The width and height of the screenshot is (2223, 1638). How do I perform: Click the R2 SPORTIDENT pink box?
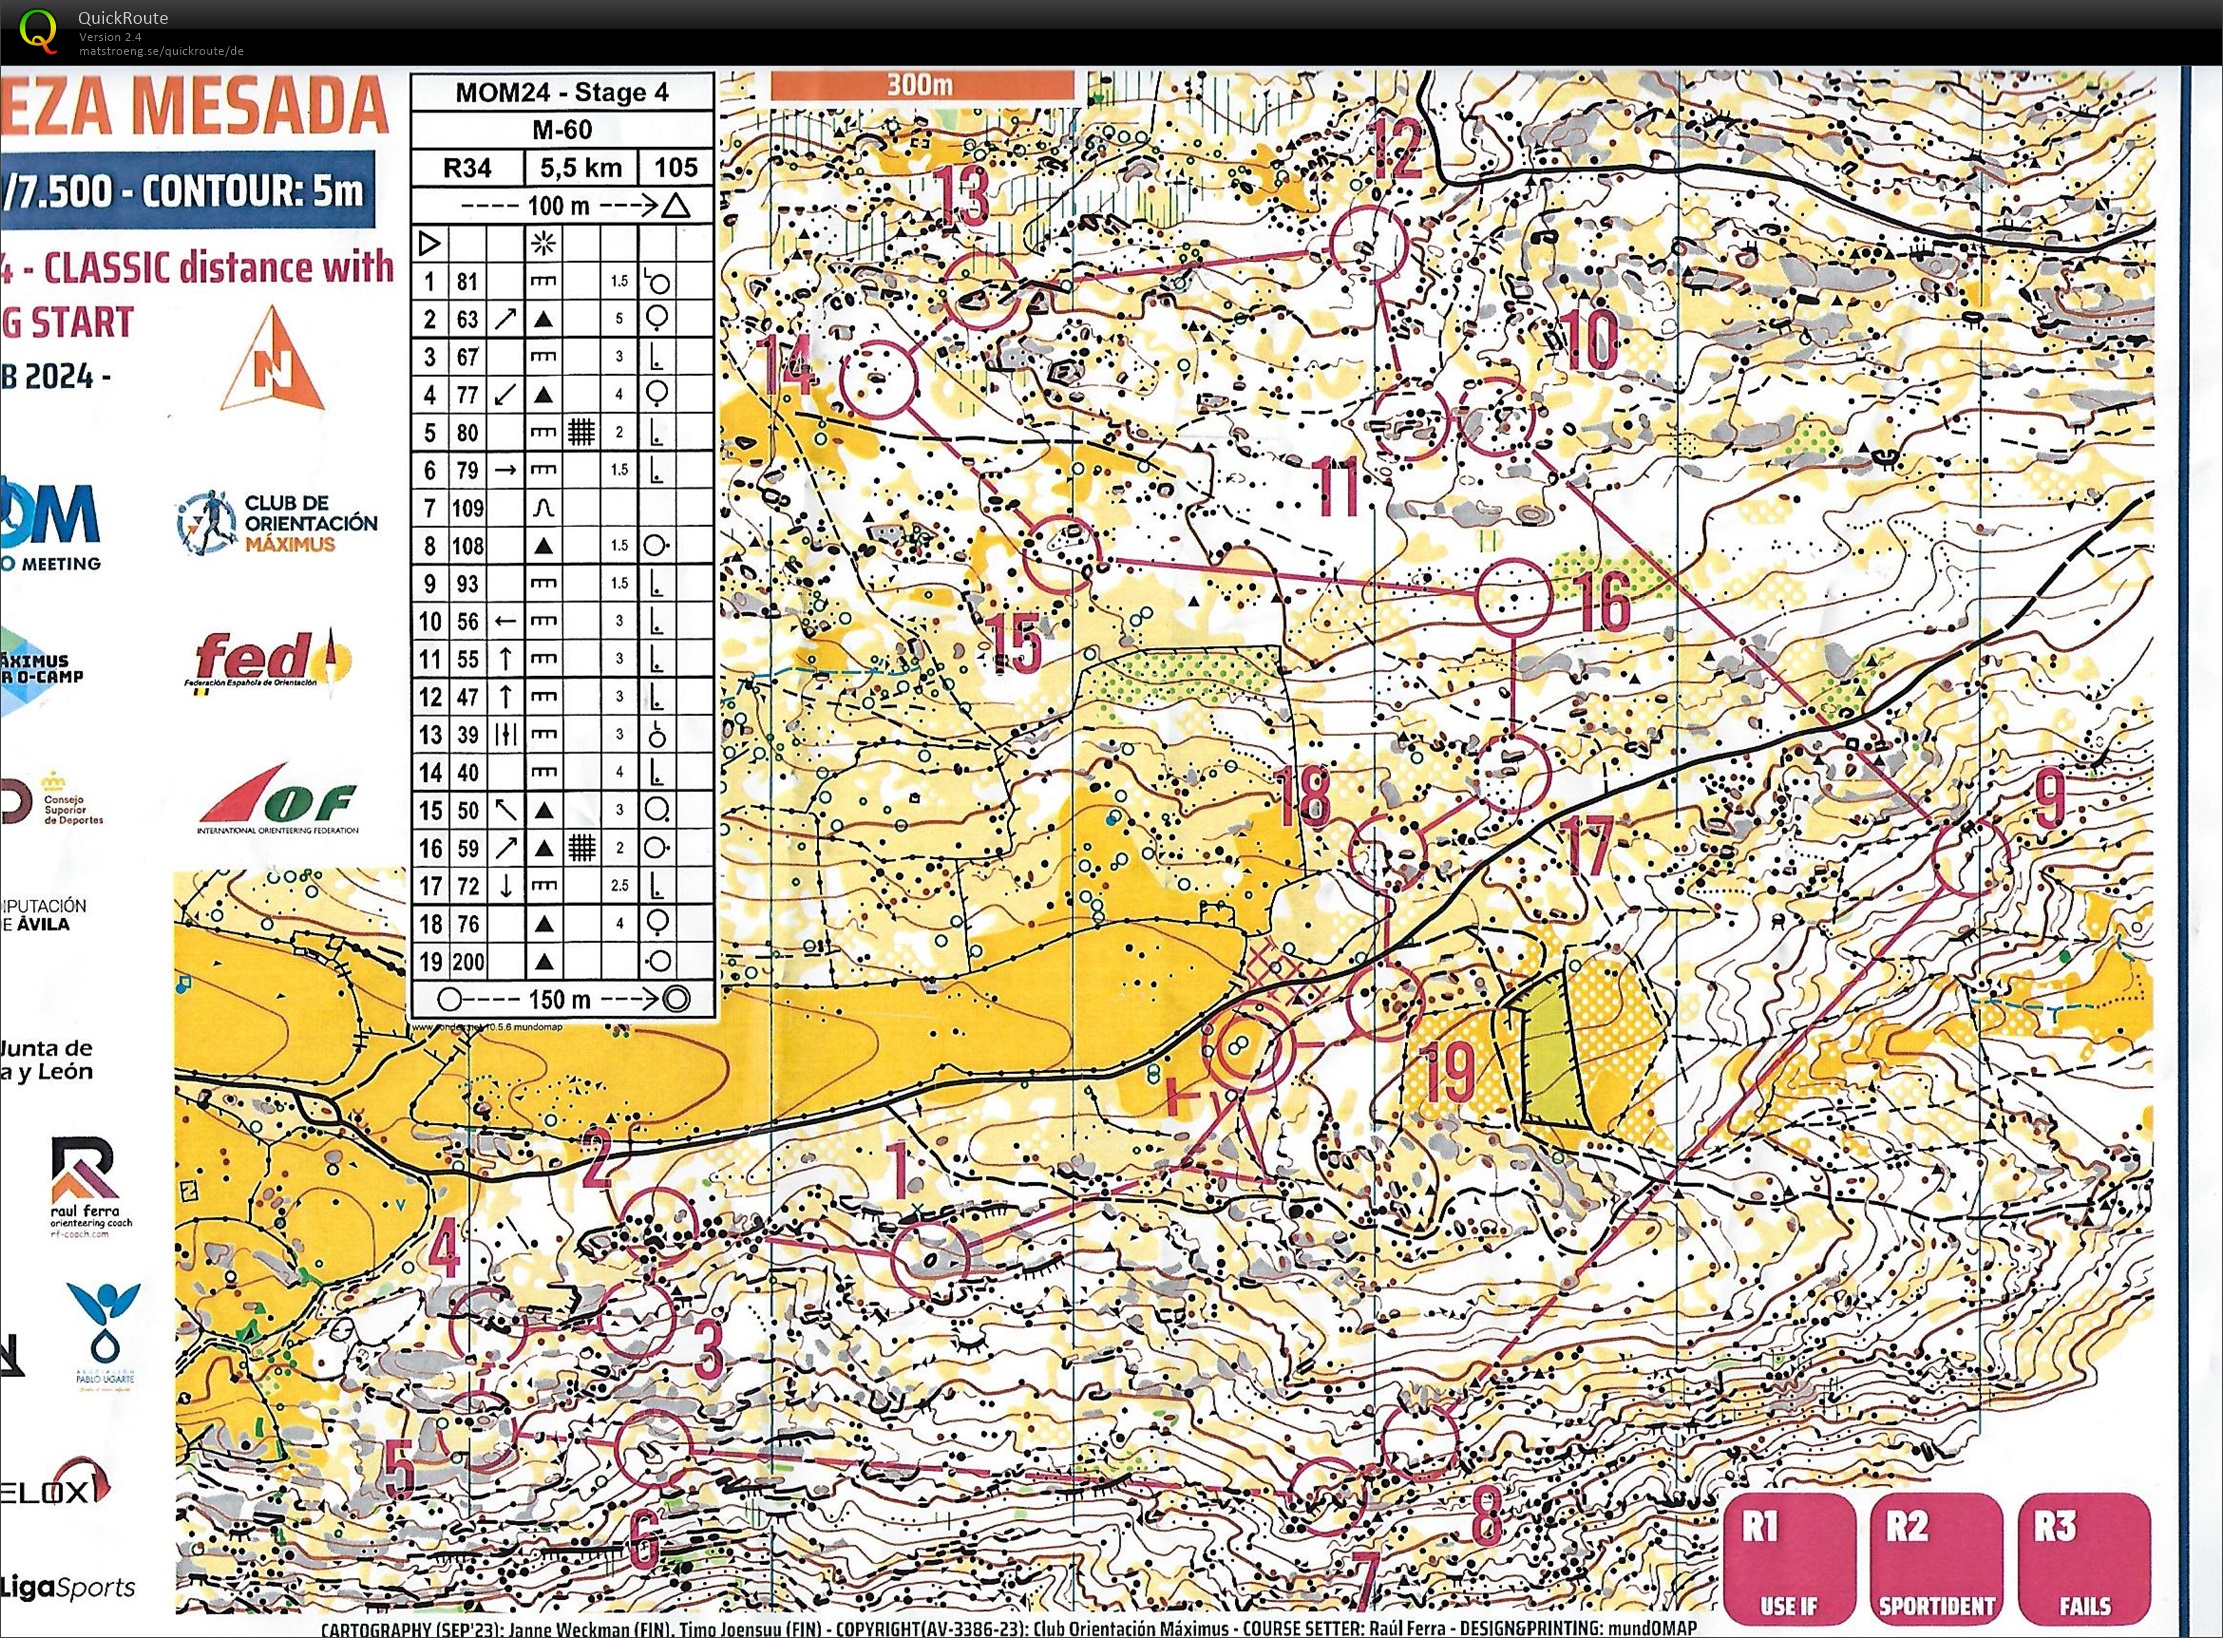[x=1936, y=1558]
